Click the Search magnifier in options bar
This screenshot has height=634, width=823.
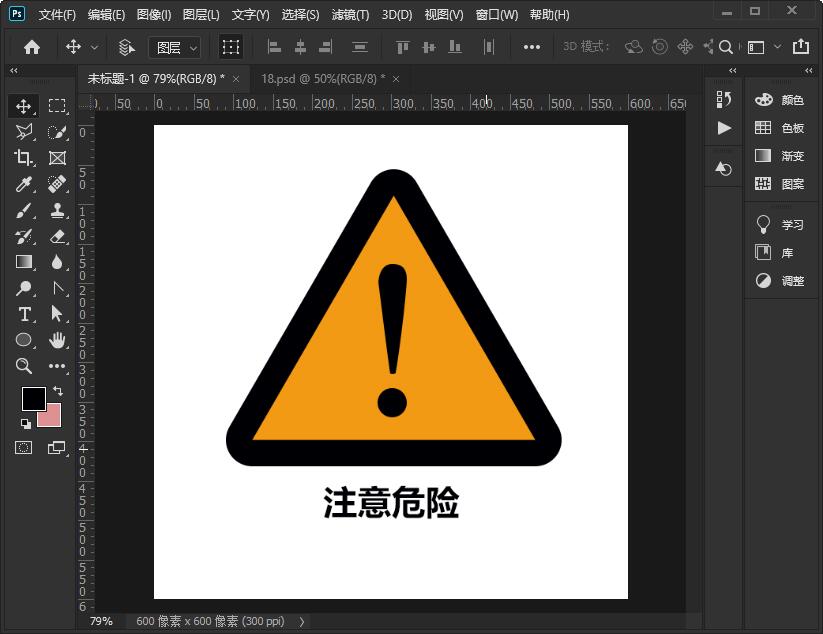point(726,47)
